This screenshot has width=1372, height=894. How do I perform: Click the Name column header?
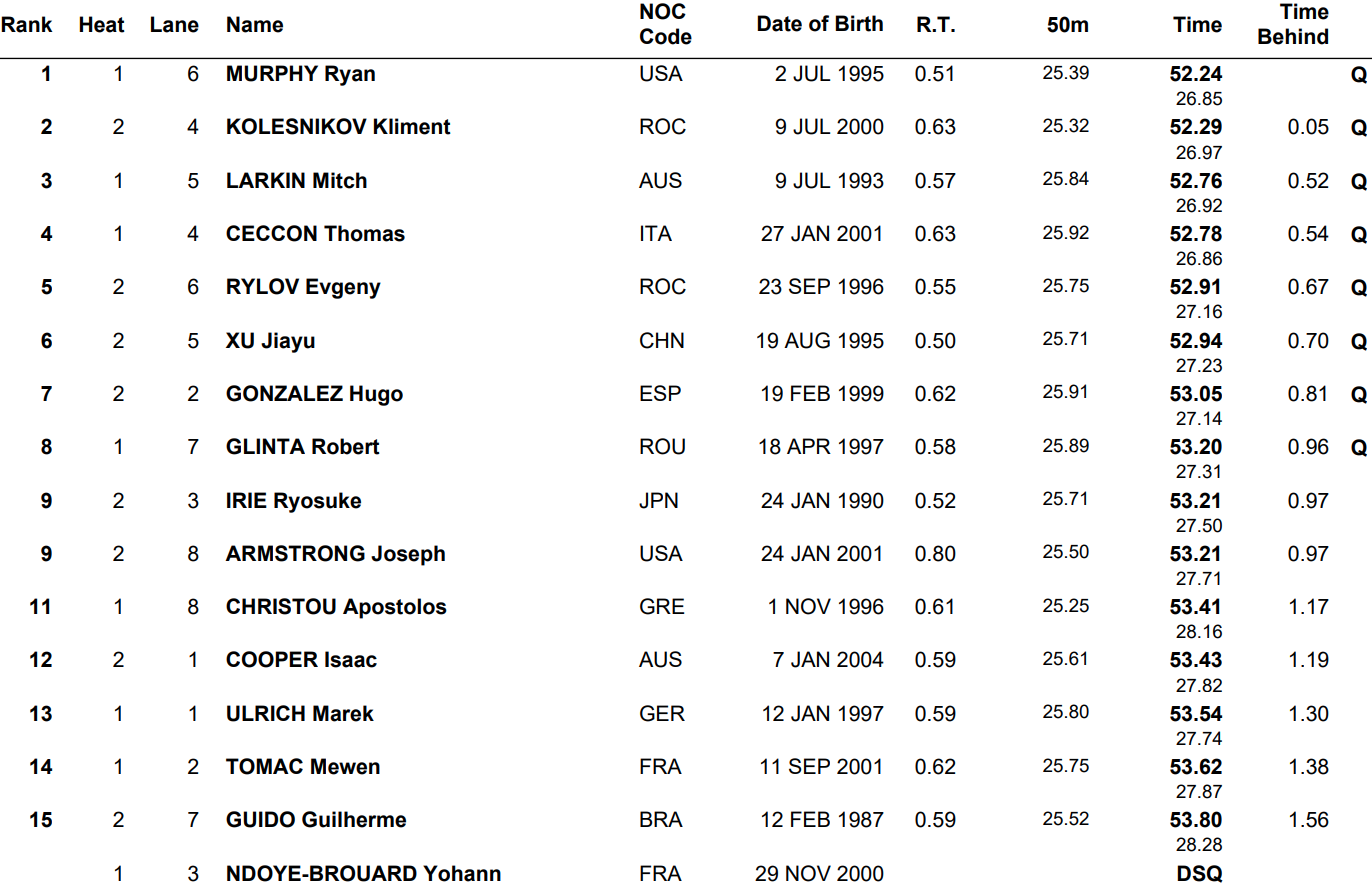[254, 25]
